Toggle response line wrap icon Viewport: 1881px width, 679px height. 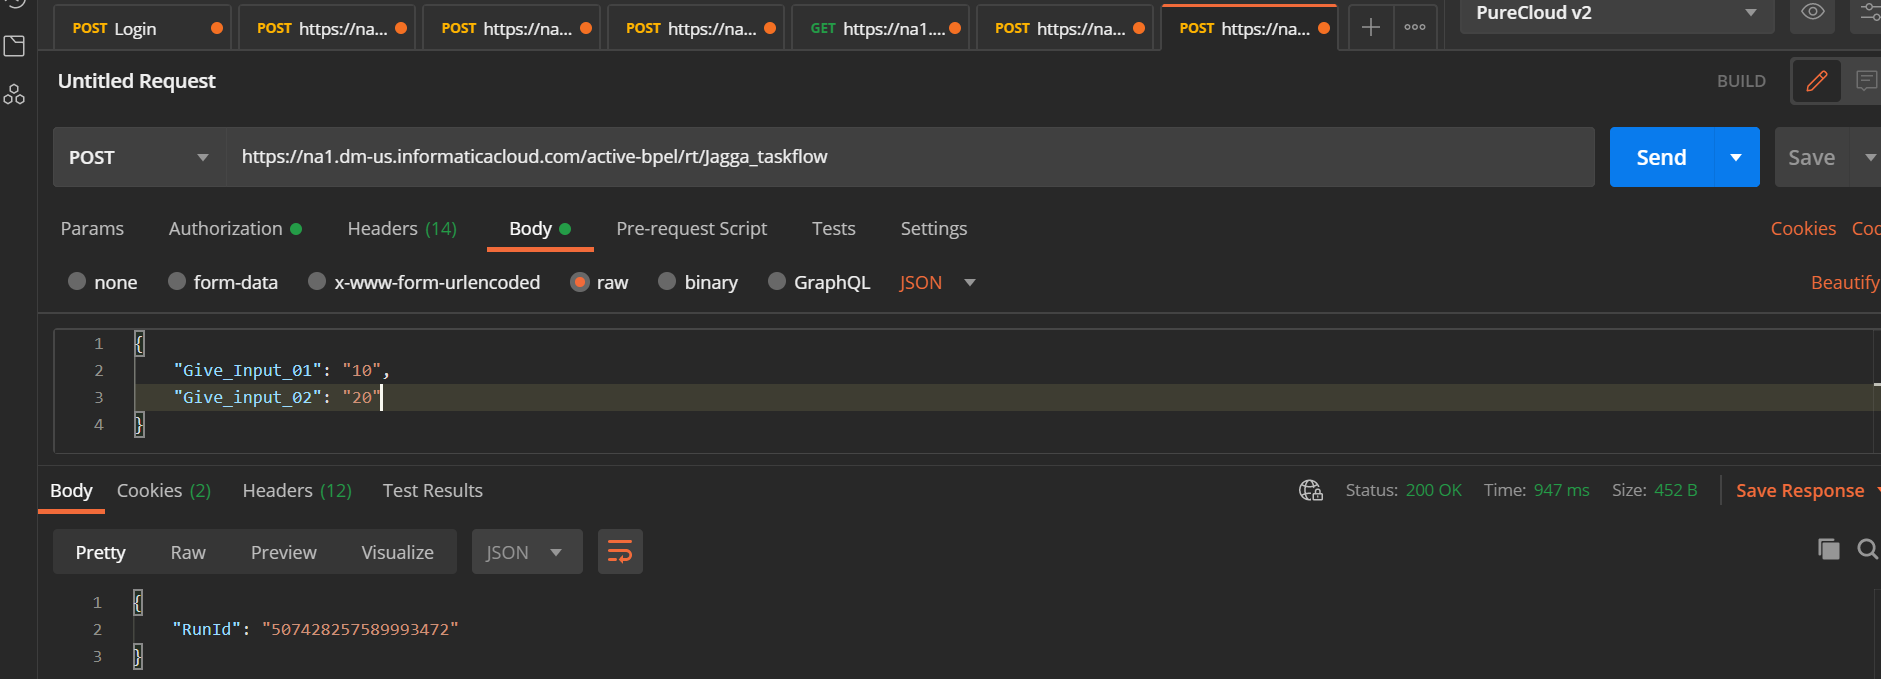click(x=620, y=552)
